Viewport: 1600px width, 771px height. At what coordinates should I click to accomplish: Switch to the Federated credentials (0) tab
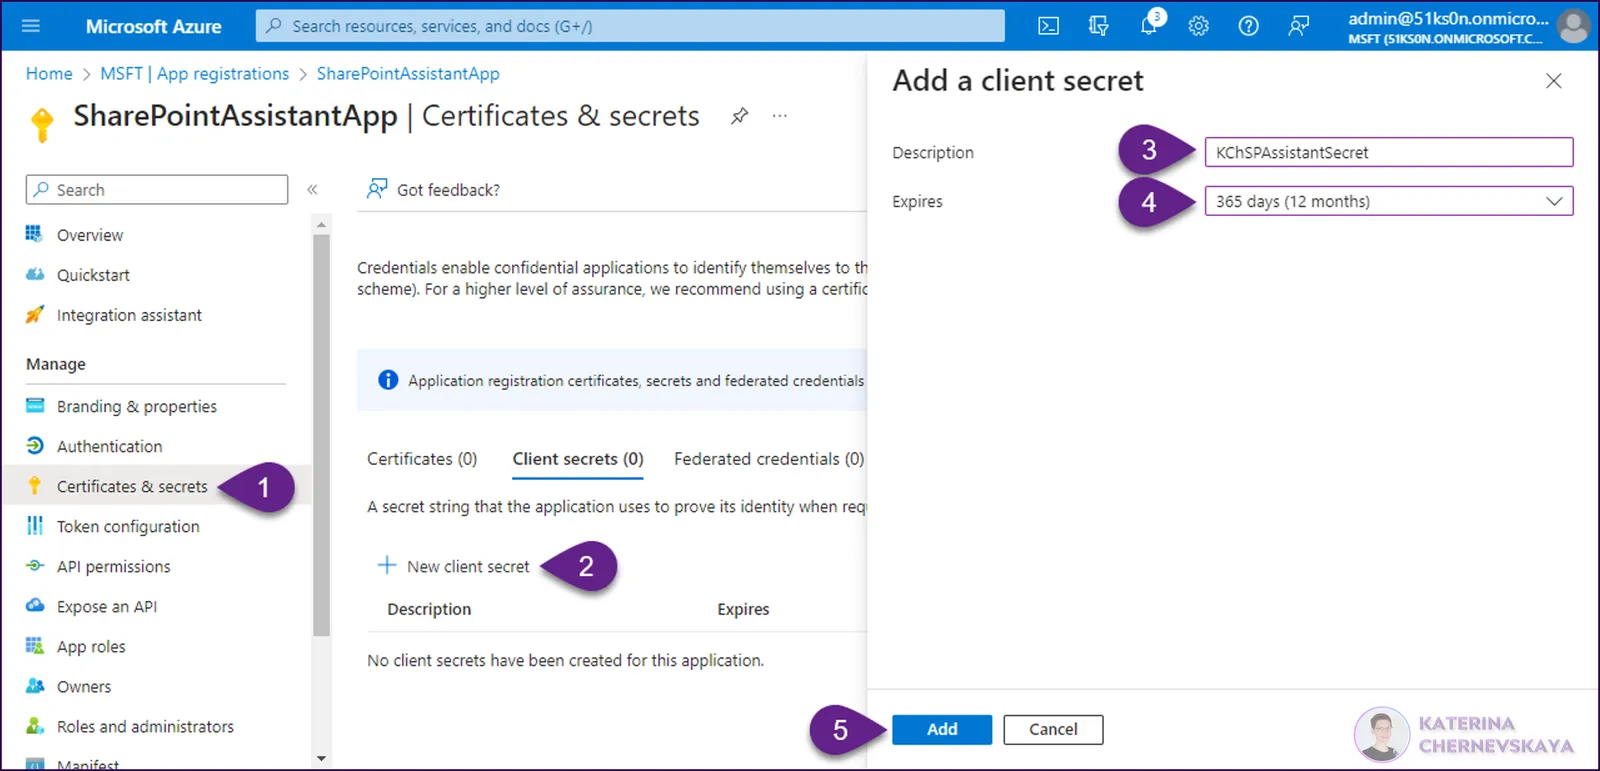[769, 459]
